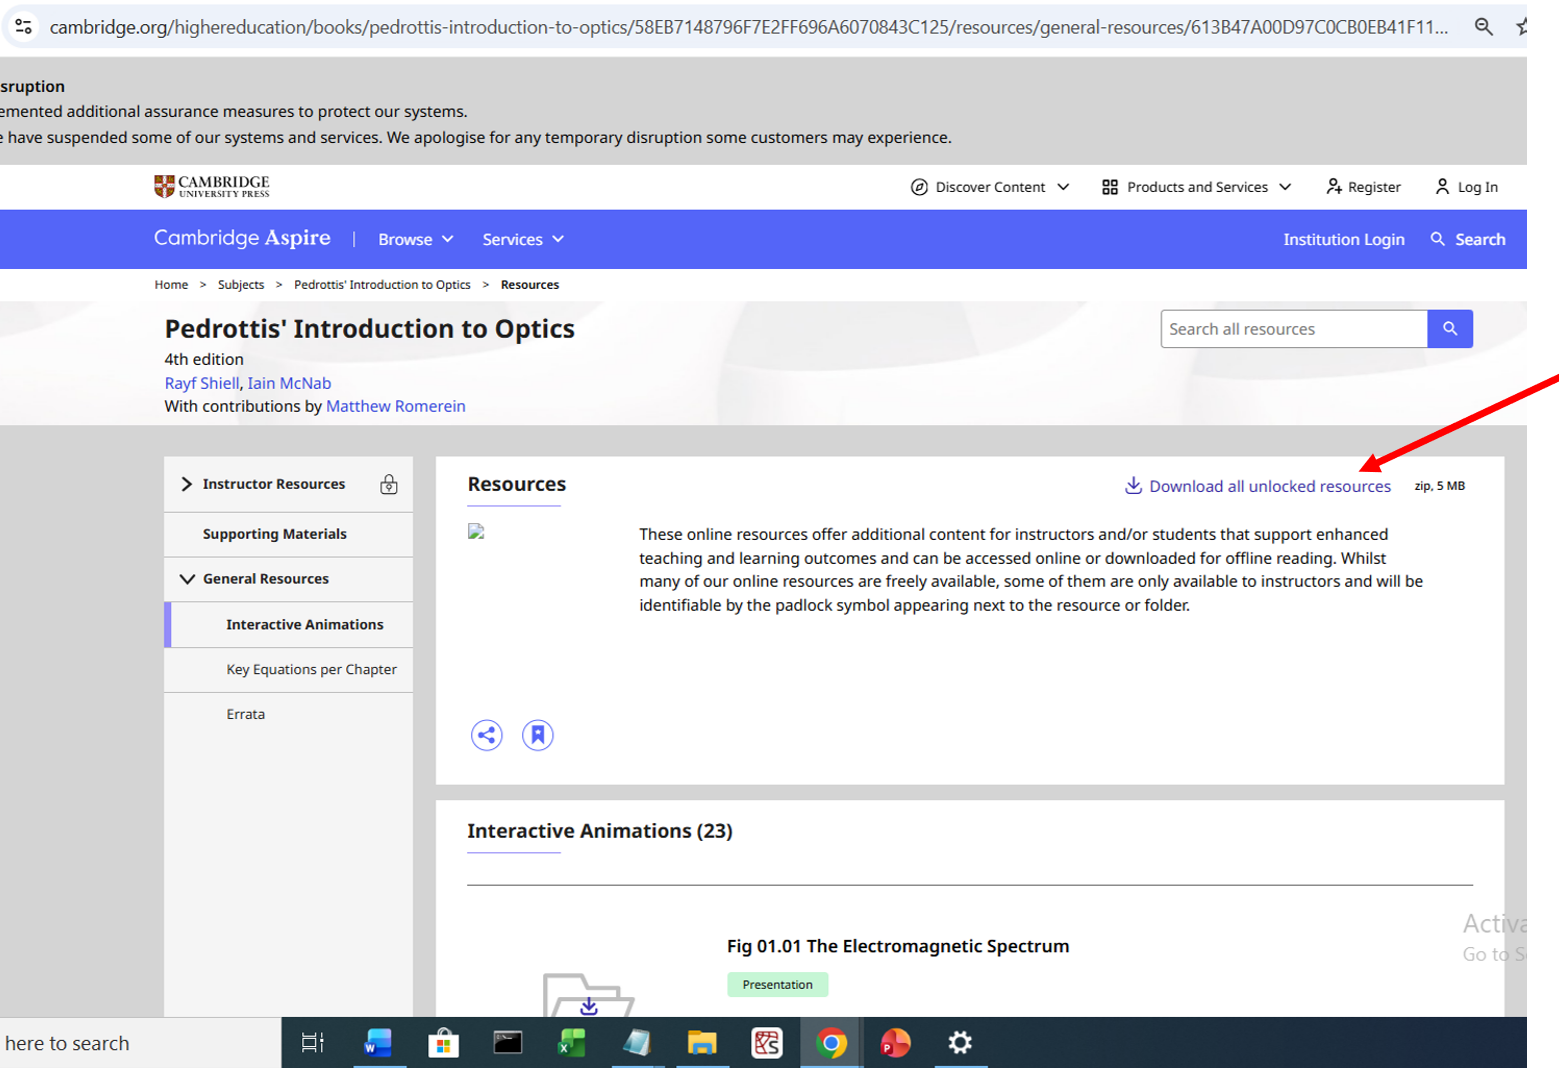Open author Iain McNab's link

pos(289,383)
